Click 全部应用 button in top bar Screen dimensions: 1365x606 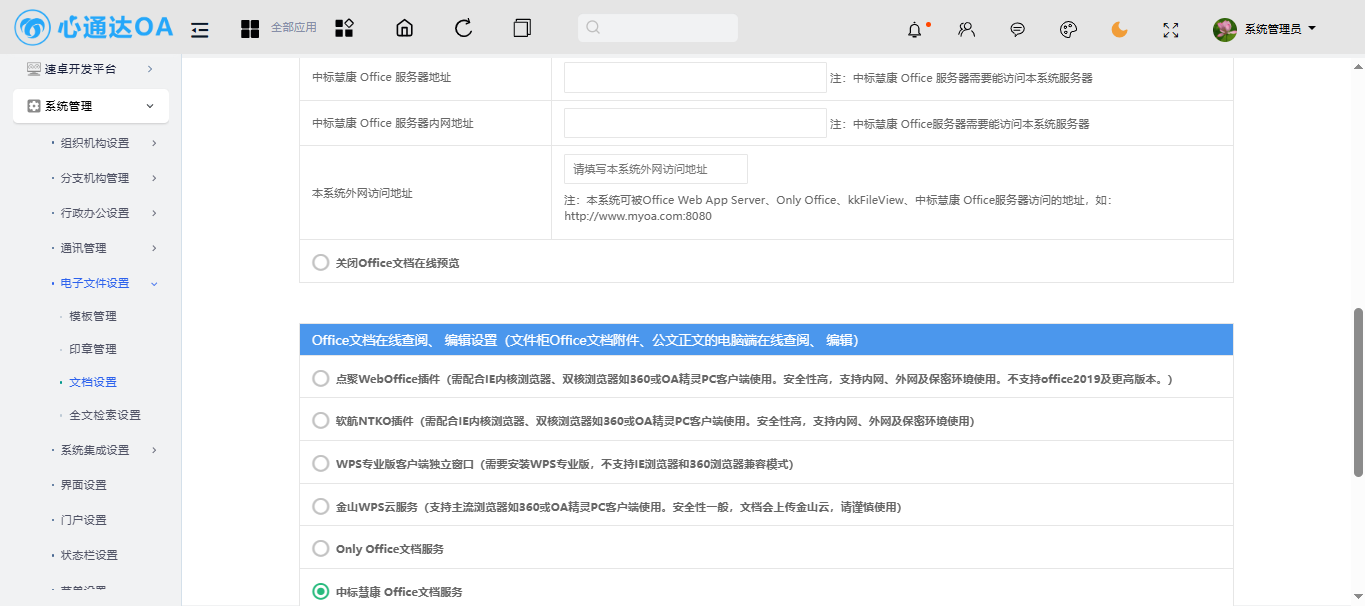pyautogui.click(x=279, y=28)
